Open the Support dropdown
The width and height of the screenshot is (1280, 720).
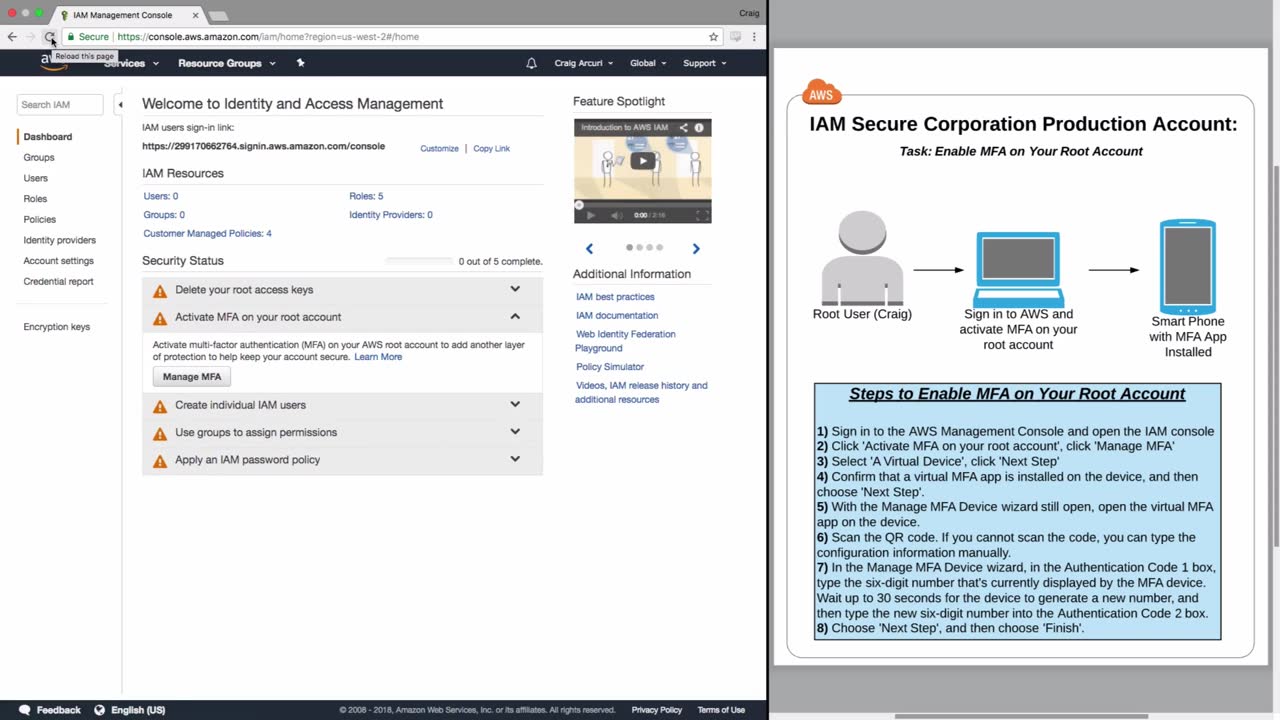[x=704, y=63]
